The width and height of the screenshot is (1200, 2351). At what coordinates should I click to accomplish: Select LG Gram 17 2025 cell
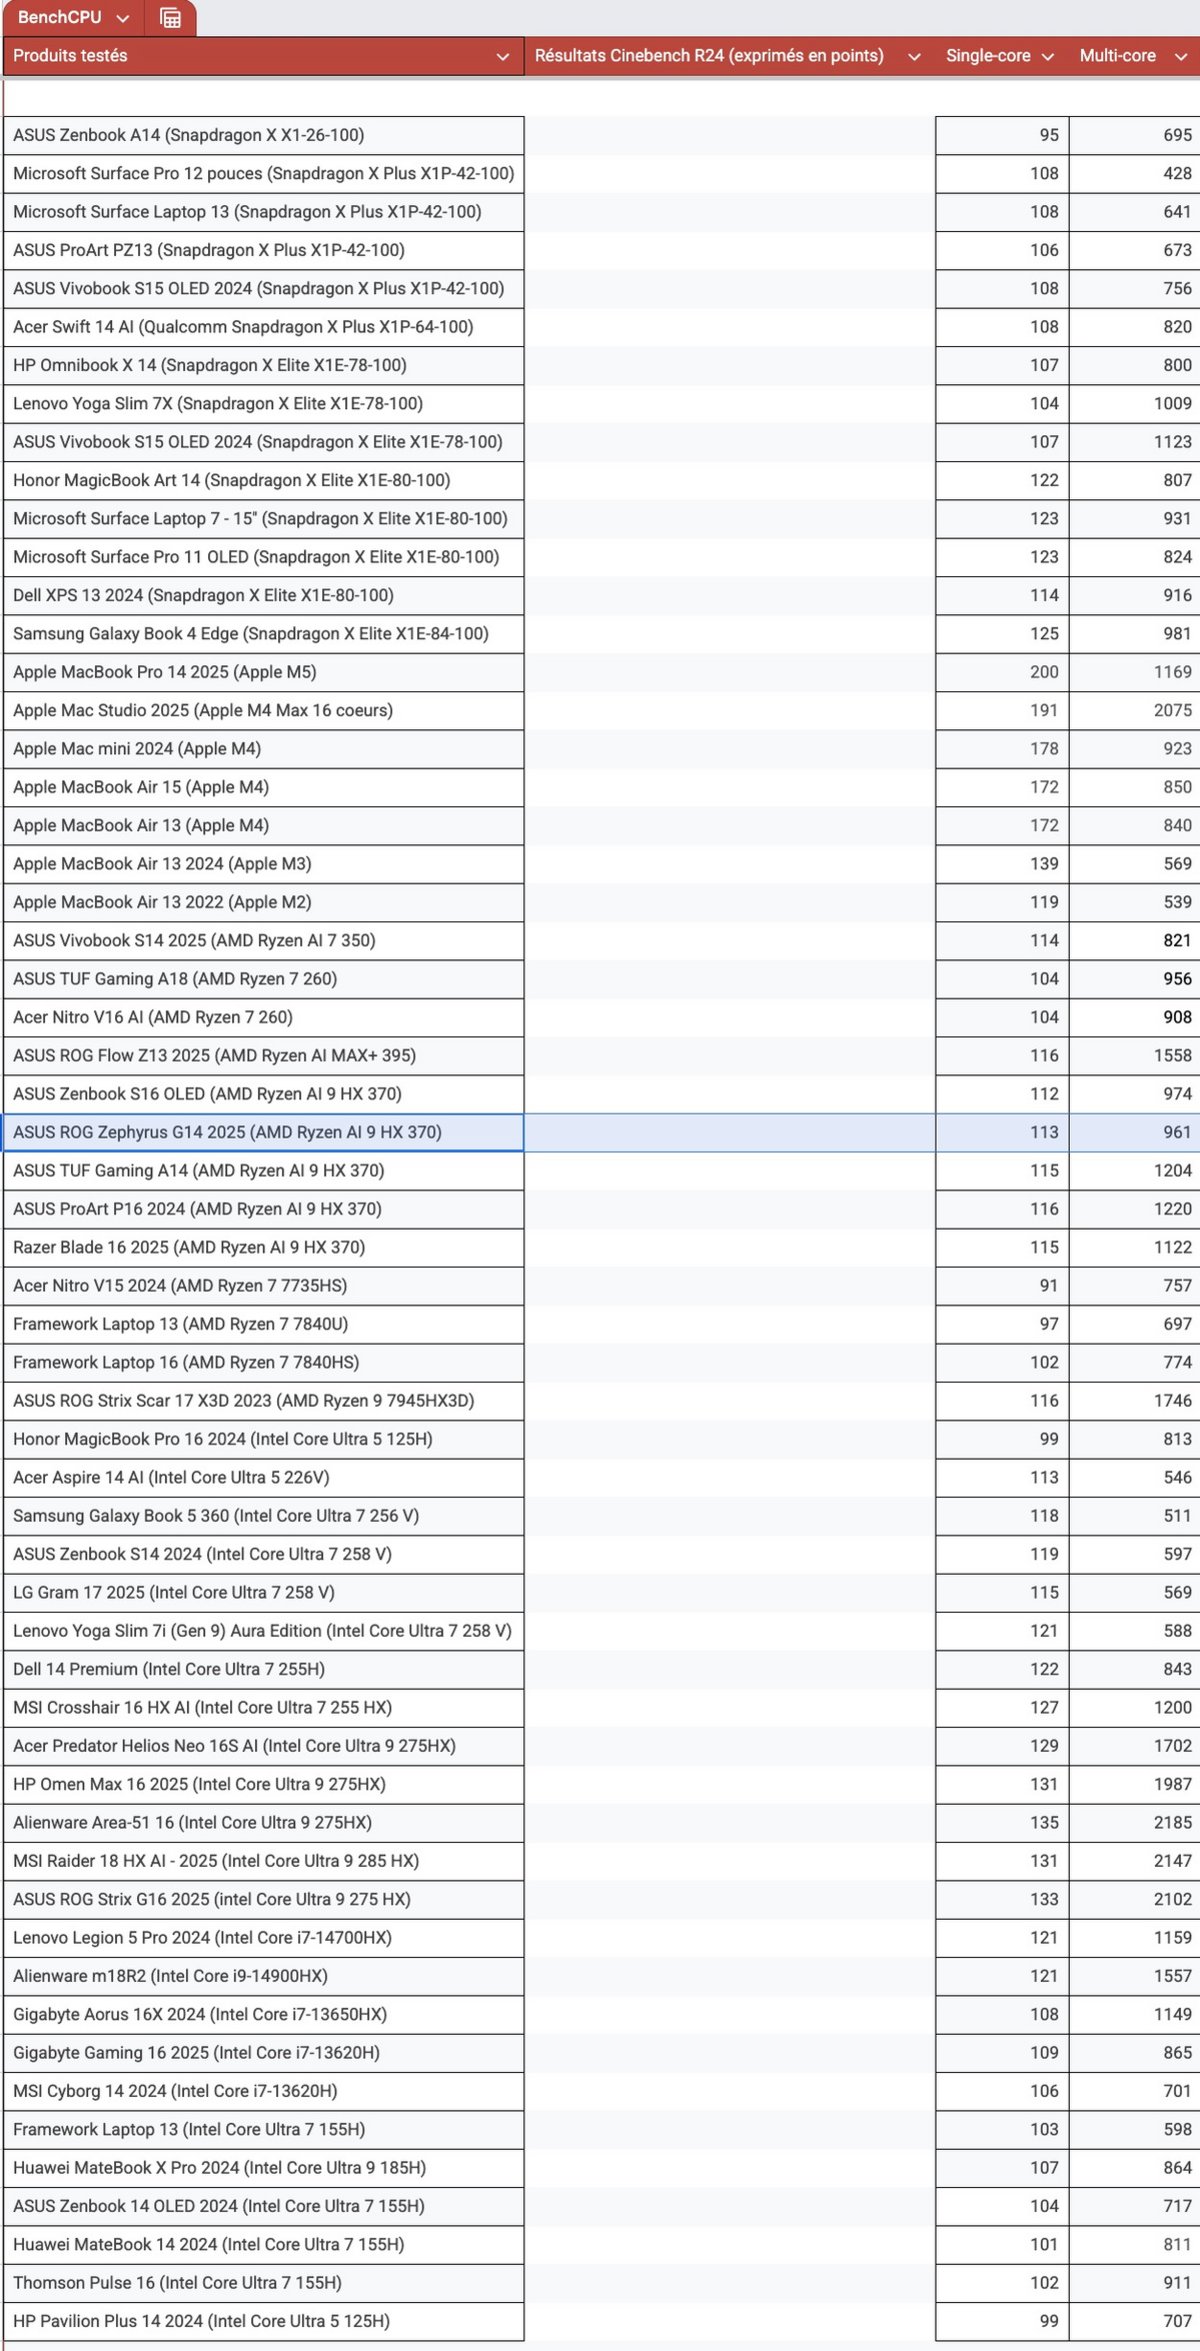click(x=263, y=1592)
